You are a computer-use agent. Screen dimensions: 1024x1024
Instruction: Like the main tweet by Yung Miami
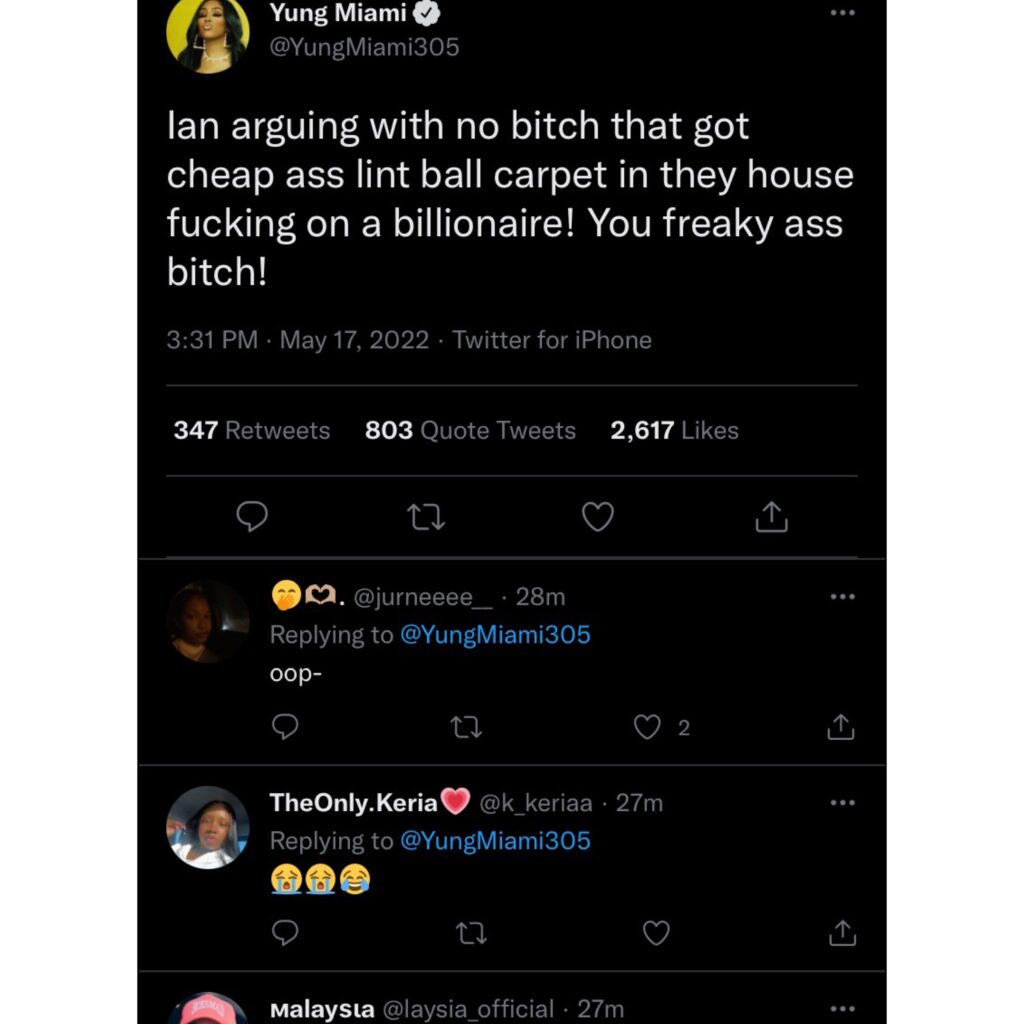coord(598,517)
